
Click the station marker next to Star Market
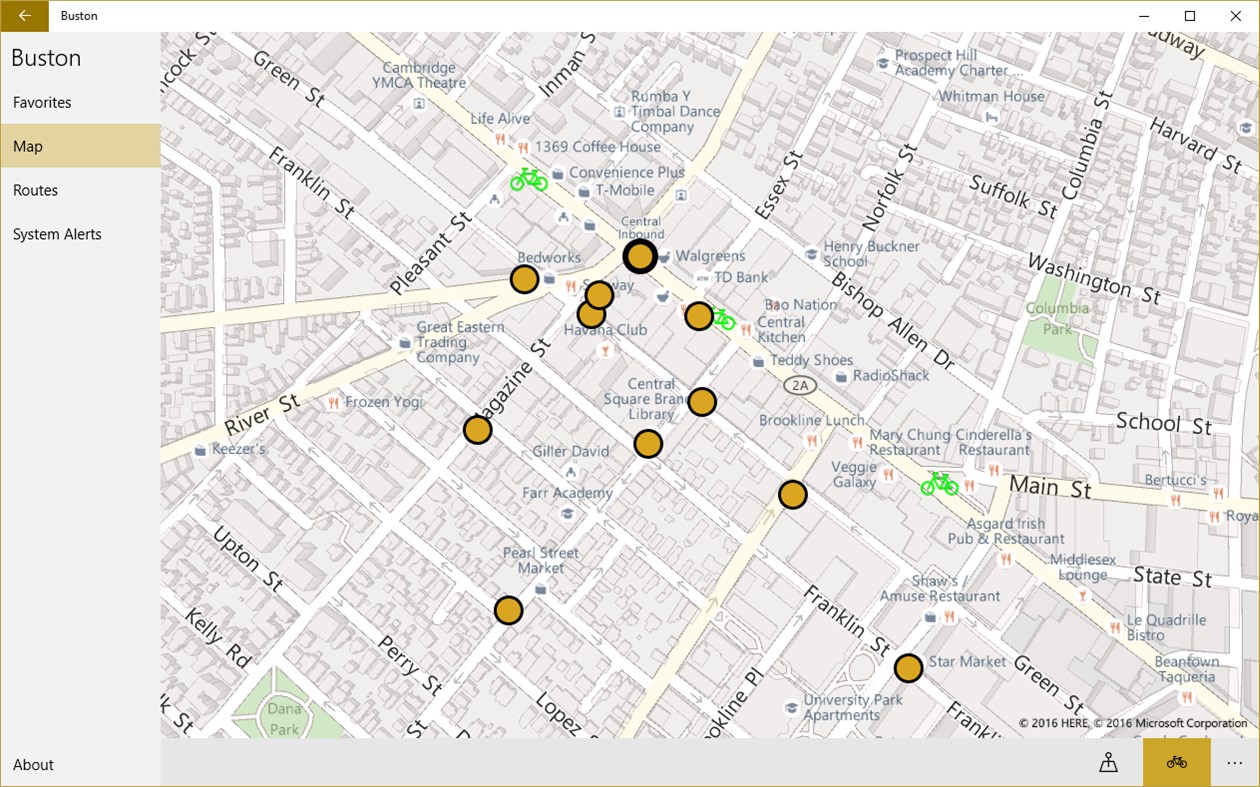pos(908,668)
